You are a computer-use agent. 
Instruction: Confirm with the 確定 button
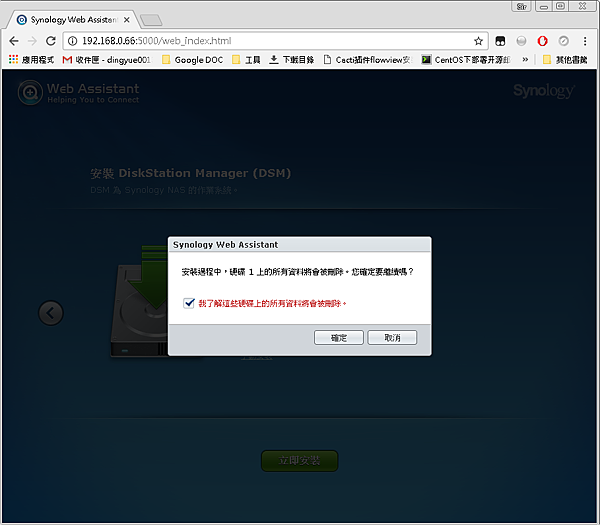[x=339, y=338]
